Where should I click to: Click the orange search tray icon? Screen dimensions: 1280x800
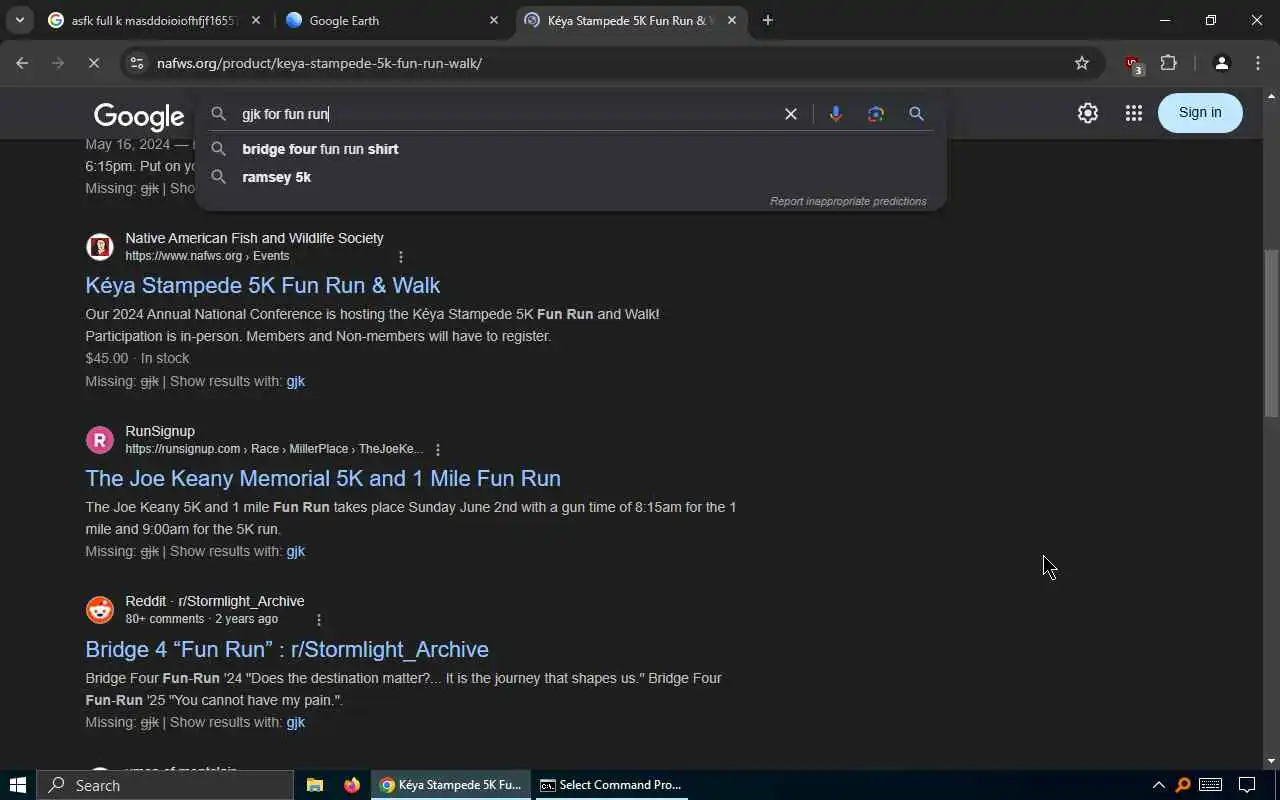click(x=1183, y=785)
